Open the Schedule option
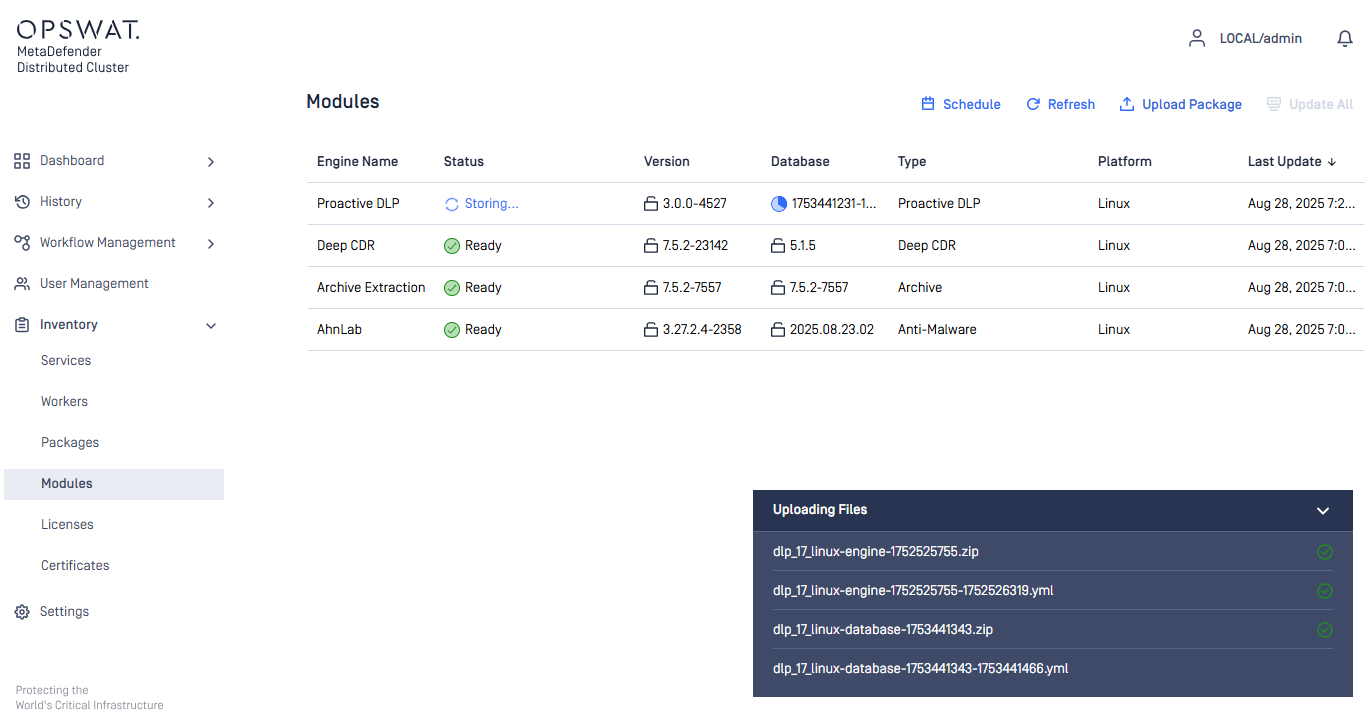The image size is (1372, 715). coord(960,105)
